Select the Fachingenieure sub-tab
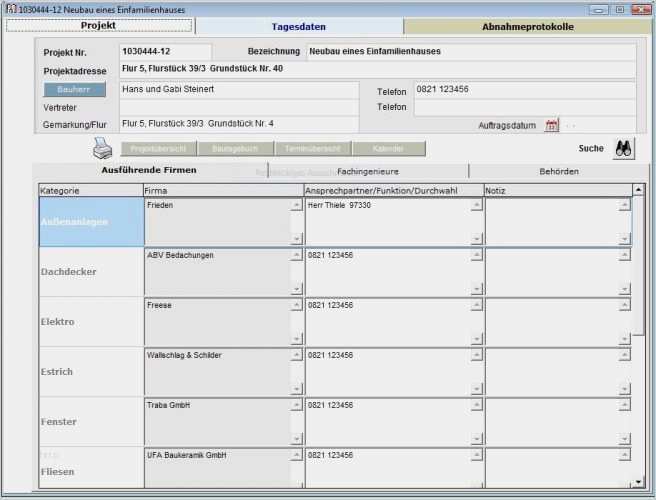The width and height of the screenshot is (656, 500). click(368, 172)
